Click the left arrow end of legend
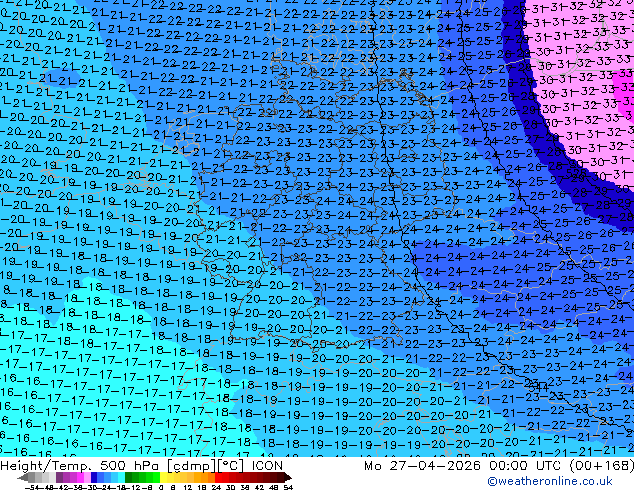The height and width of the screenshot is (490, 634). 23,477
